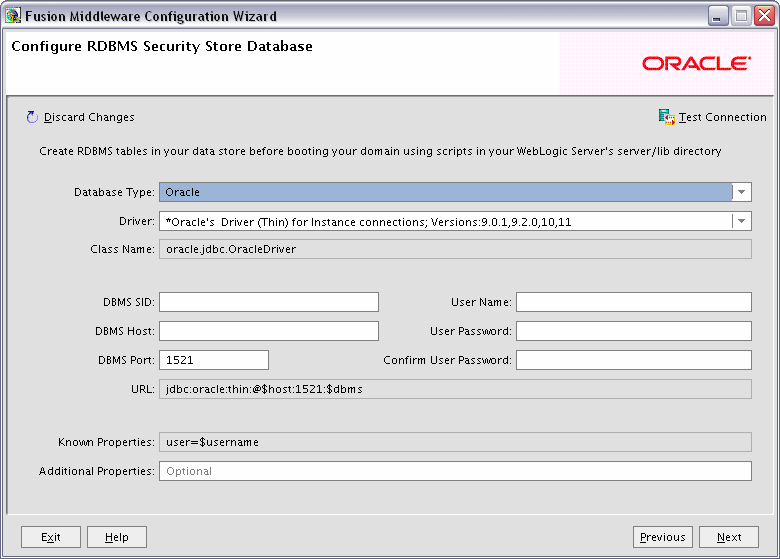Close the Configuration Wizard window
The image size is (780, 559).
coord(764,16)
